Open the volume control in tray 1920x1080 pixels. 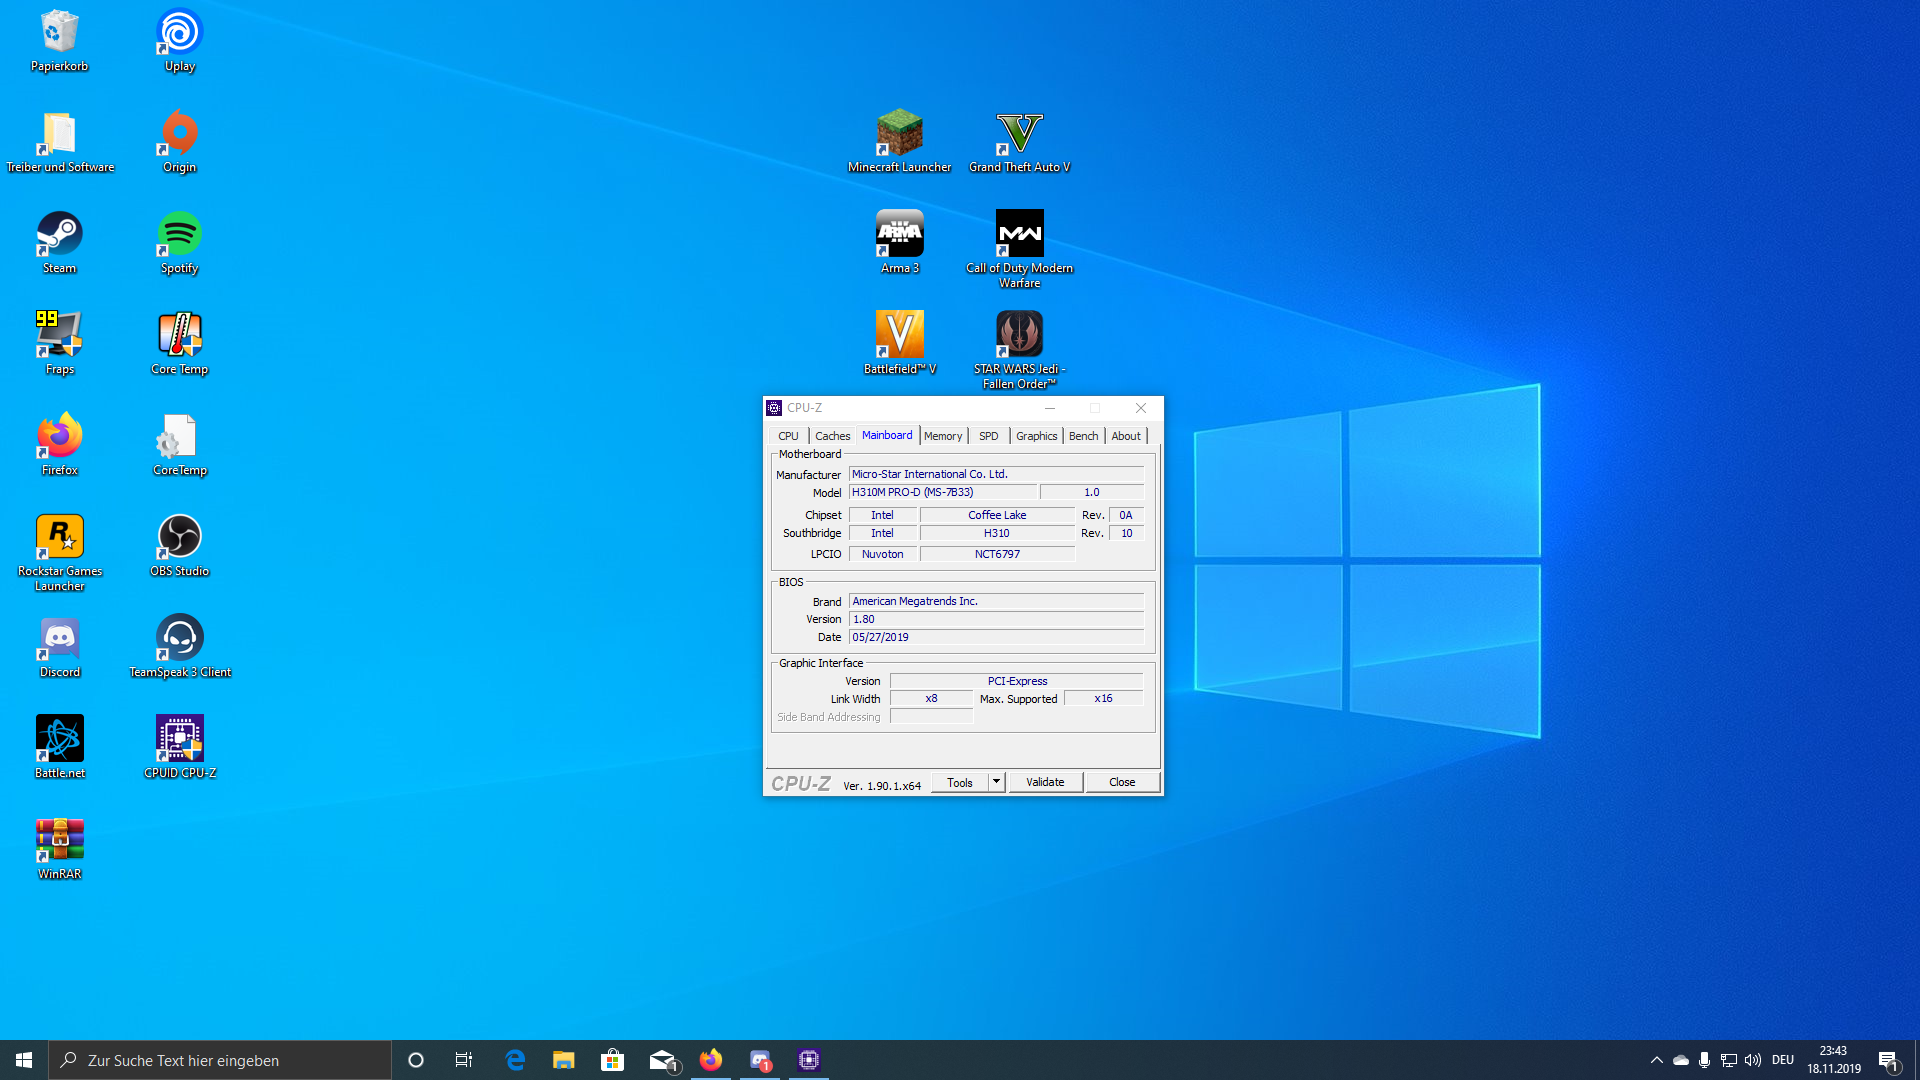point(1752,1060)
